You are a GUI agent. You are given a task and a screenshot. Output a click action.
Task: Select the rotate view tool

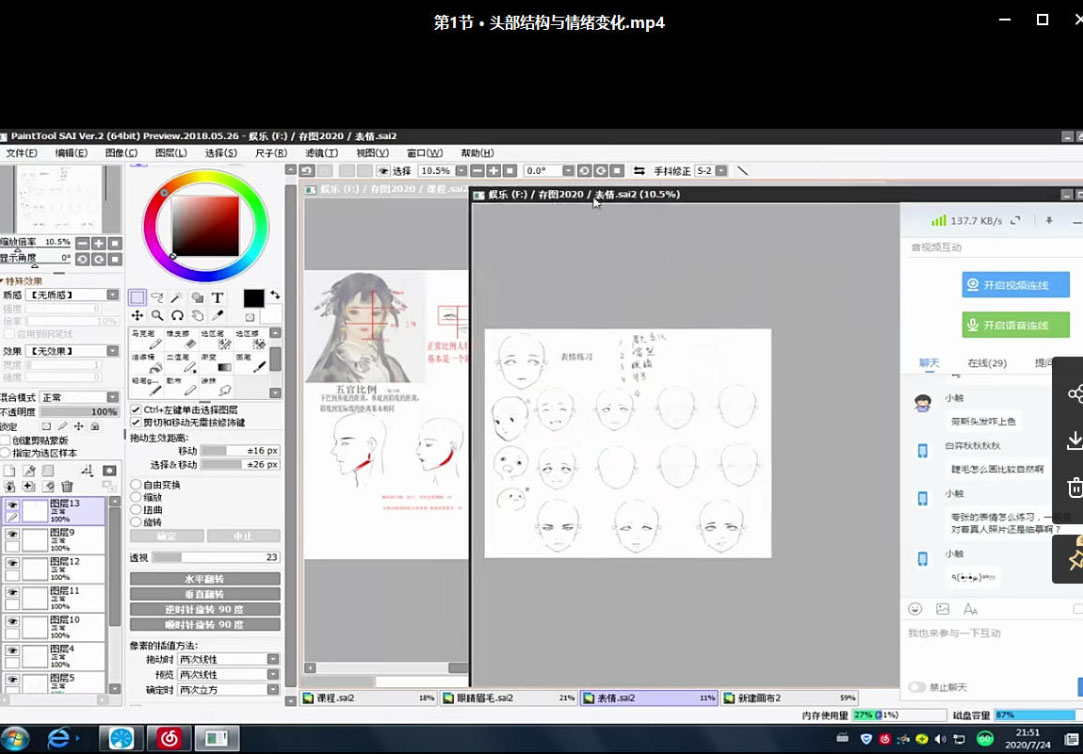(177, 316)
